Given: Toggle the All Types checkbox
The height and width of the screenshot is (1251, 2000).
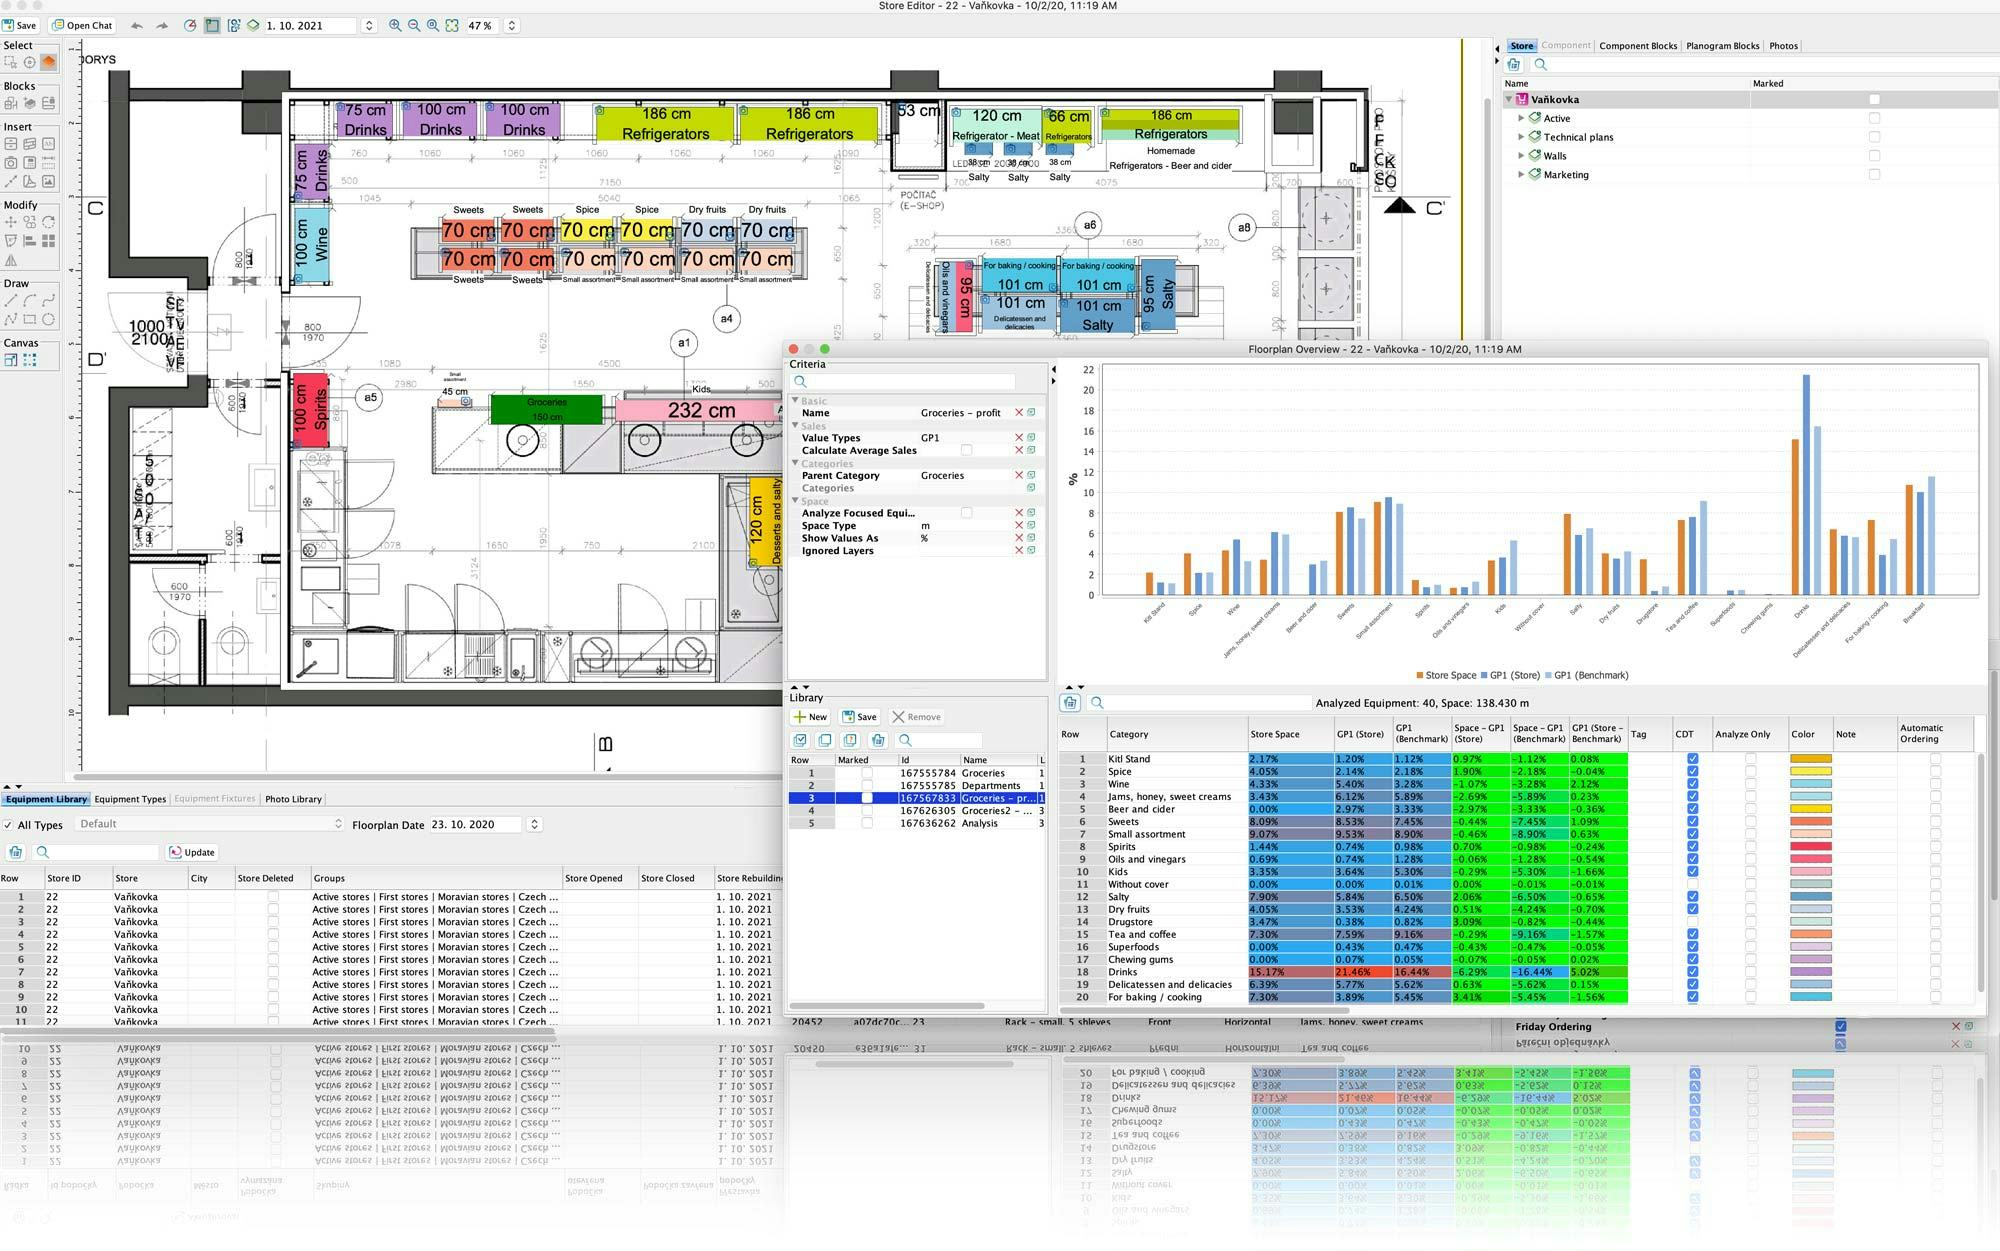Looking at the screenshot, I should coord(8,825).
